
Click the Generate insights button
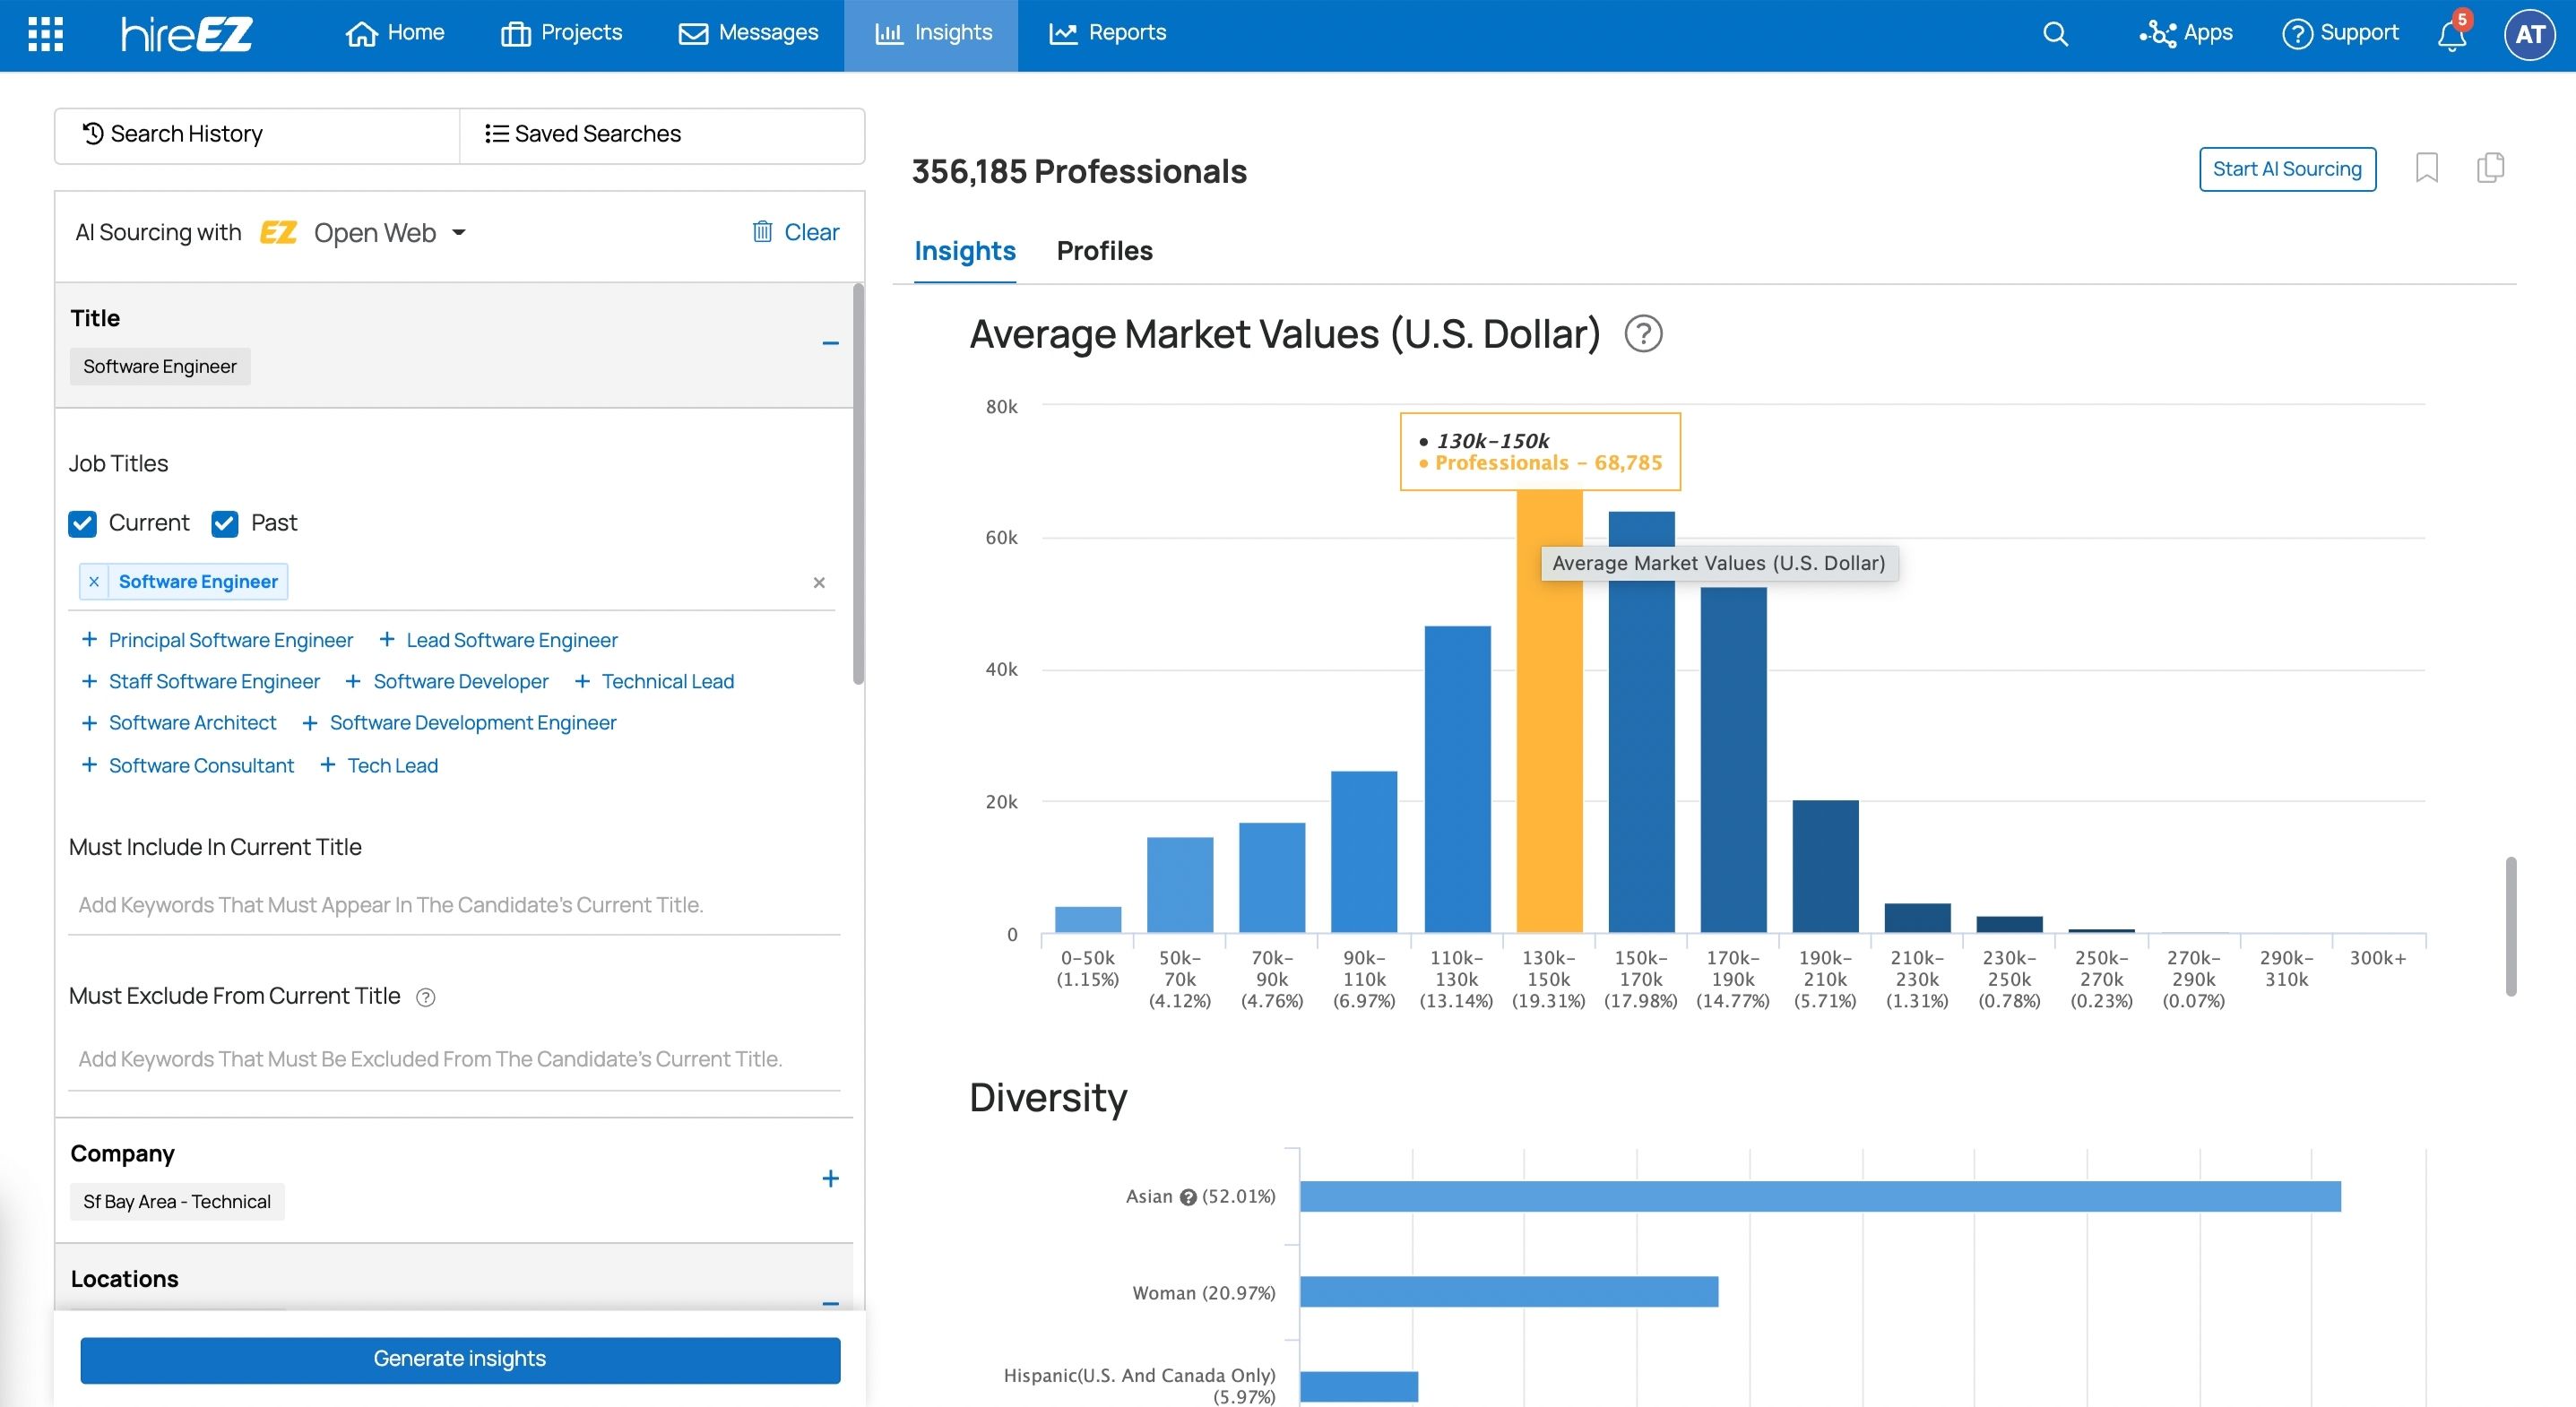(x=460, y=1359)
